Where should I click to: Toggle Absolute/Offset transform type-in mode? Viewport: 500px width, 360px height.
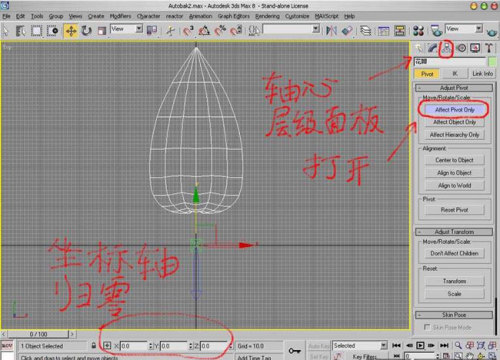coord(107,346)
